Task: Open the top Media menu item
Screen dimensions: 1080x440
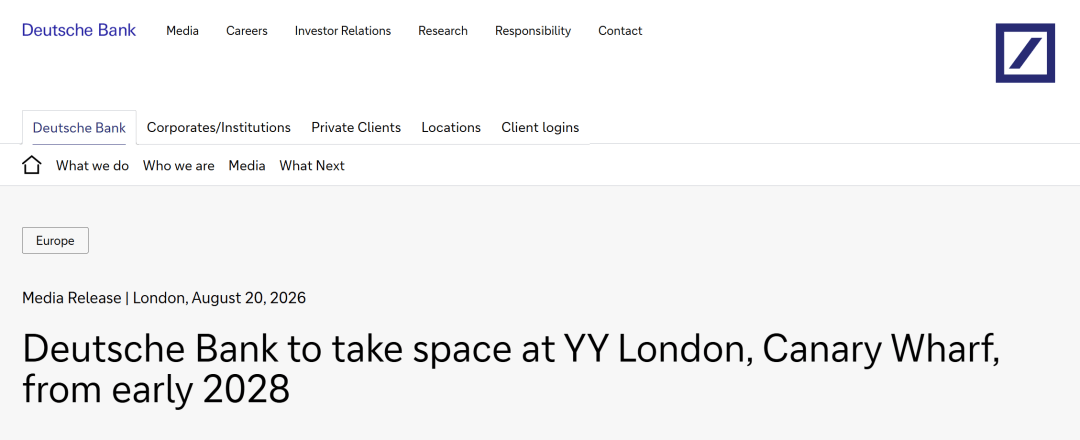Action: (183, 31)
